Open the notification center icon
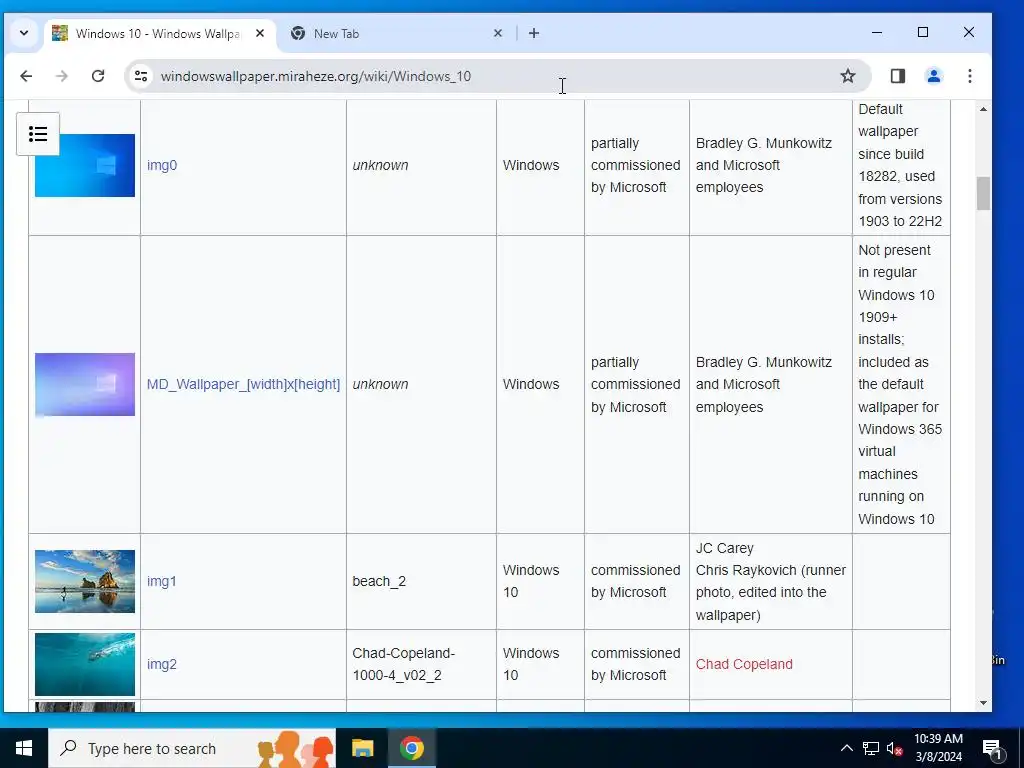 (x=992, y=748)
